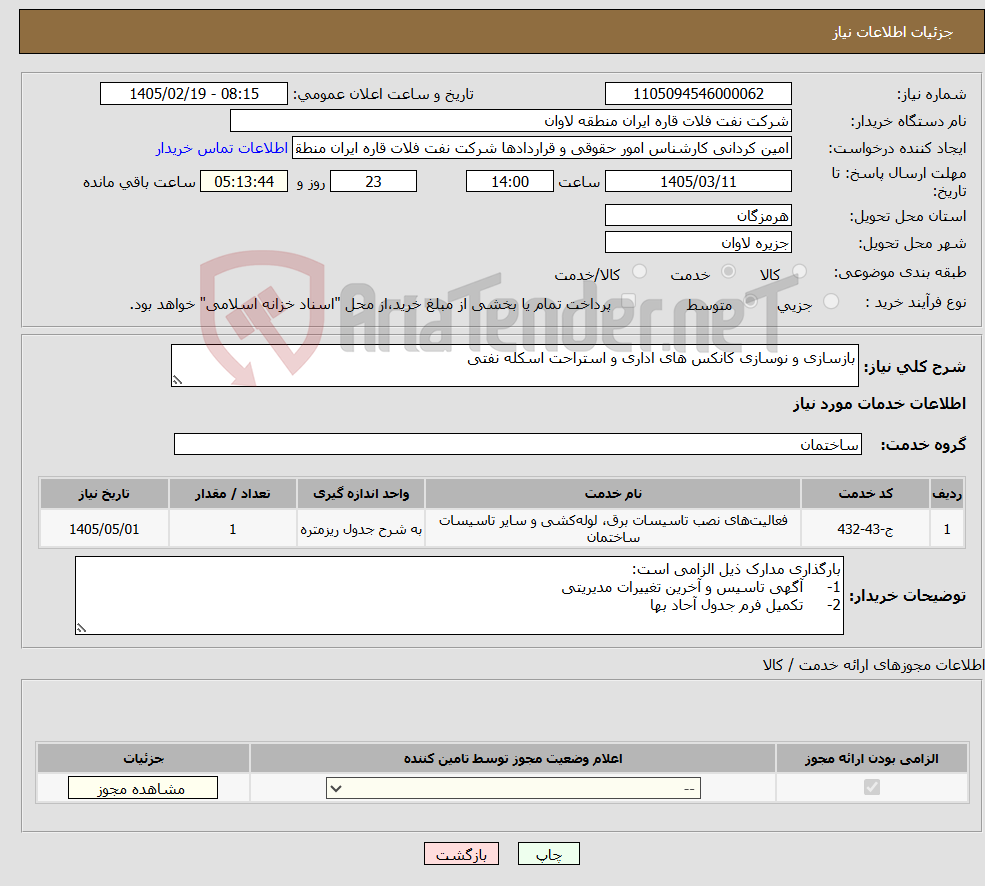This screenshot has height=886, width=985.
Task: Click the buyer organization name field
Action: 511,121
